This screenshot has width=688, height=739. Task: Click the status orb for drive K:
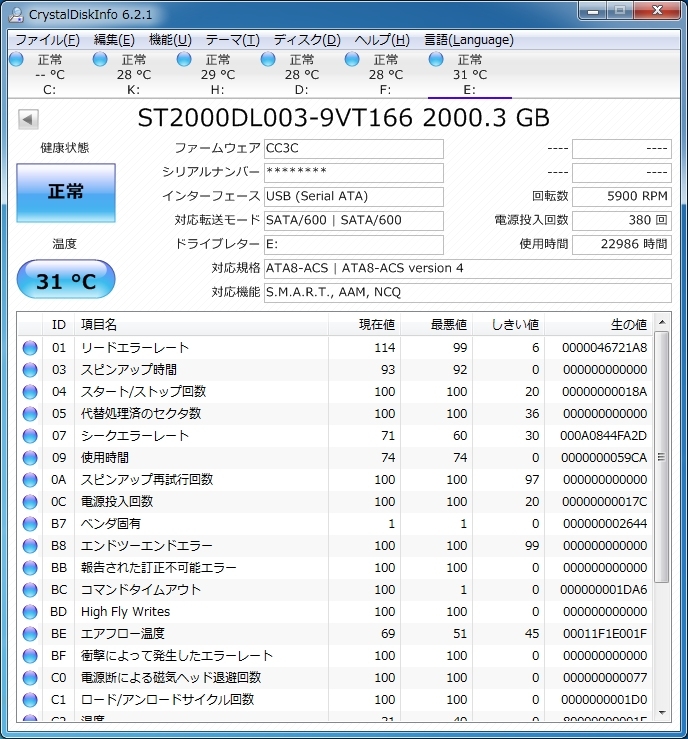[100, 59]
